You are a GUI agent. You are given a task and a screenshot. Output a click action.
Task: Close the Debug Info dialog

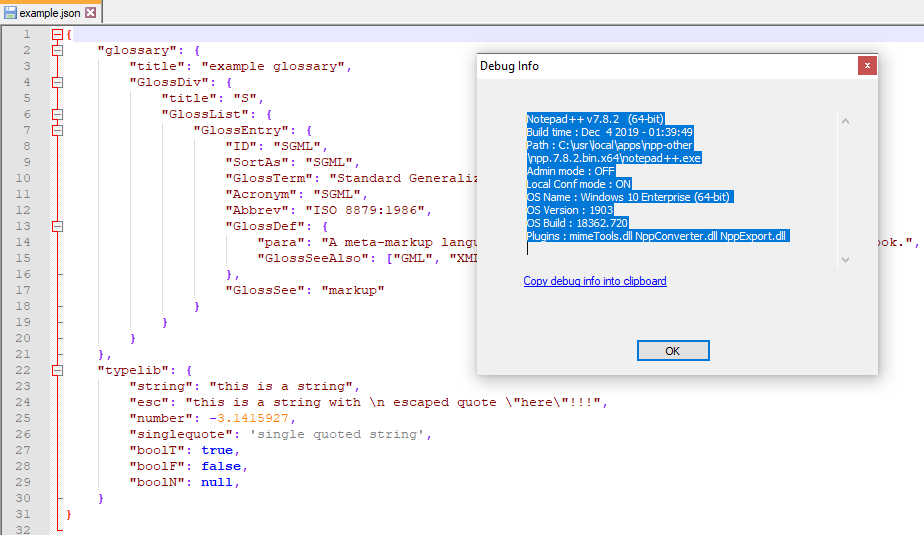[x=867, y=65]
